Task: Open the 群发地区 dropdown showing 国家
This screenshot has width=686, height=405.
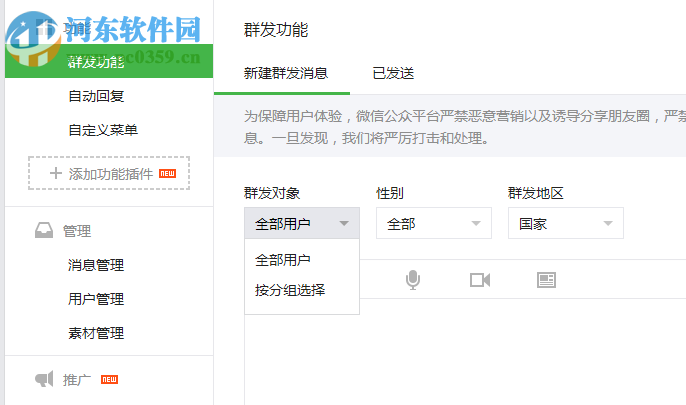Action: pos(566,223)
